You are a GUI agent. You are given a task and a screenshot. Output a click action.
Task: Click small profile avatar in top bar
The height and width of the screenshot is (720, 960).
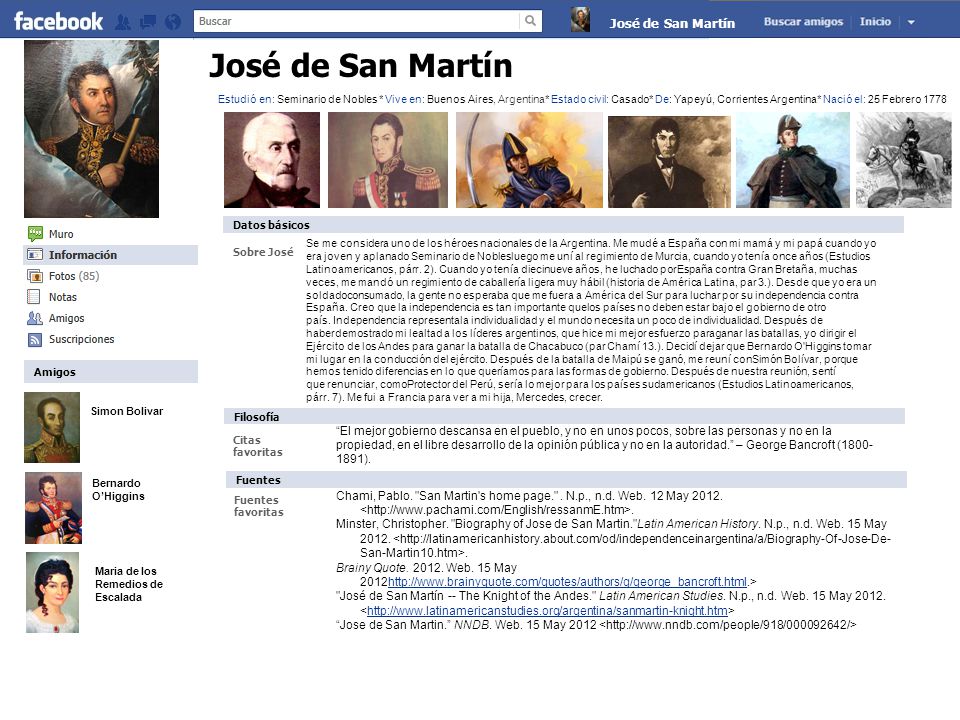point(580,20)
